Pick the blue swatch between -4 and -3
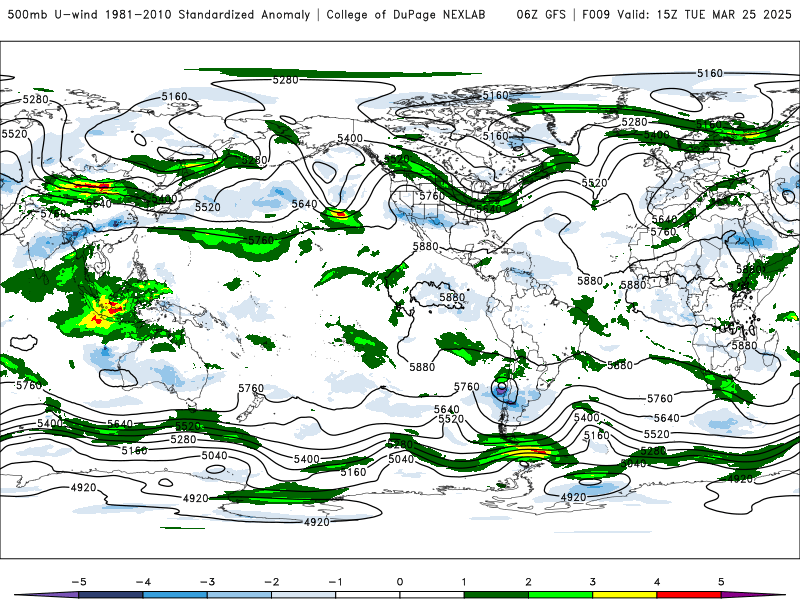Viewport: 800px width, 600px height. pyautogui.click(x=175, y=595)
